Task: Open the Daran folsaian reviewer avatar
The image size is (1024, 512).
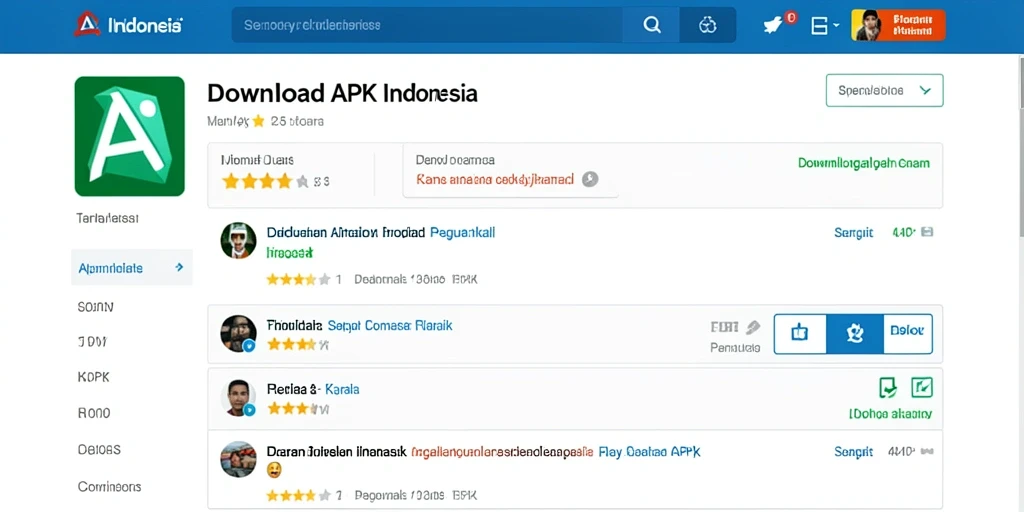Action: click(x=238, y=458)
